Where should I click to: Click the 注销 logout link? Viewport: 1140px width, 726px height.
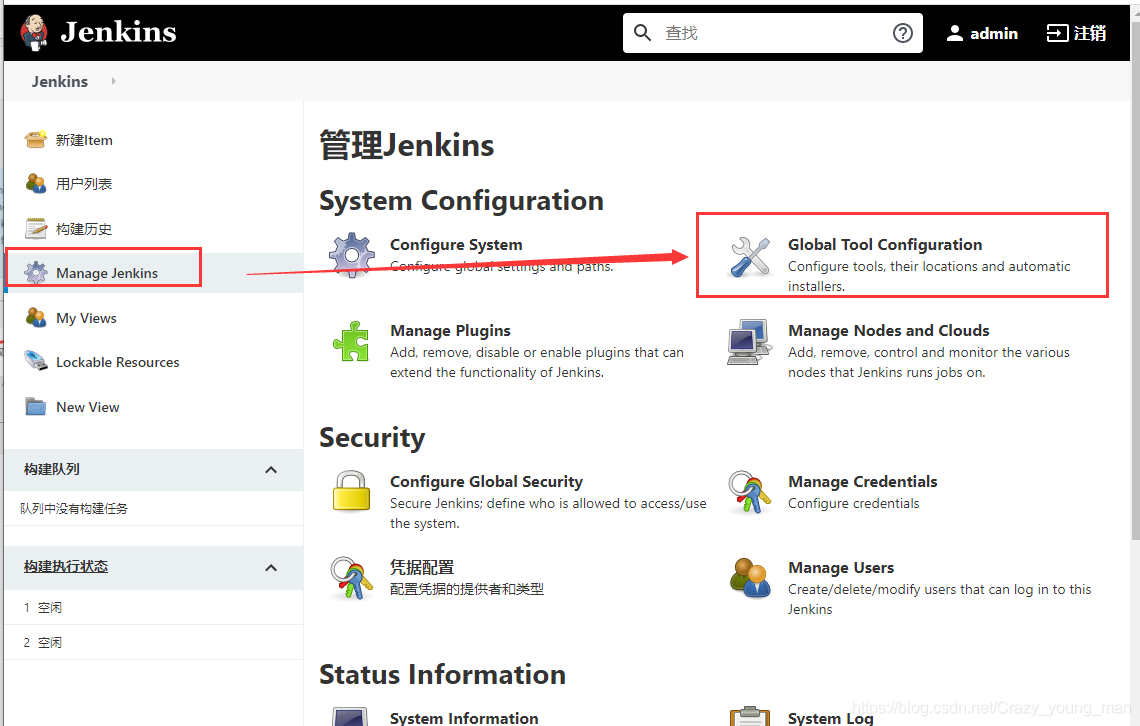coord(1090,33)
